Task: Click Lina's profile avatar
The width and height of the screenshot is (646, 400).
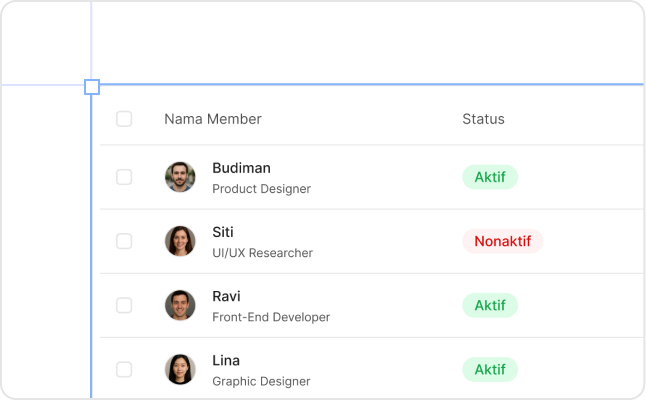Action: click(x=180, y=369)
